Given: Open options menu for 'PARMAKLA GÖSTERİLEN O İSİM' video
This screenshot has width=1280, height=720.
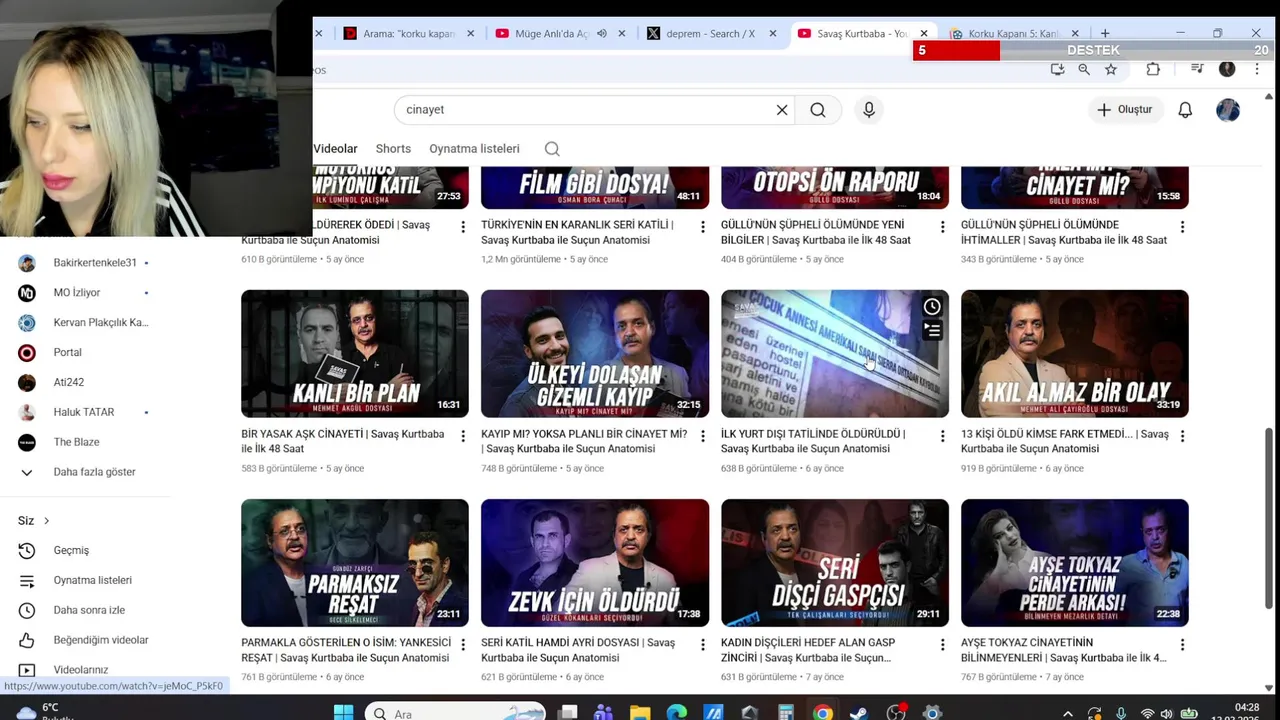Looking at the screenshot, I should [x=463, y=645].
